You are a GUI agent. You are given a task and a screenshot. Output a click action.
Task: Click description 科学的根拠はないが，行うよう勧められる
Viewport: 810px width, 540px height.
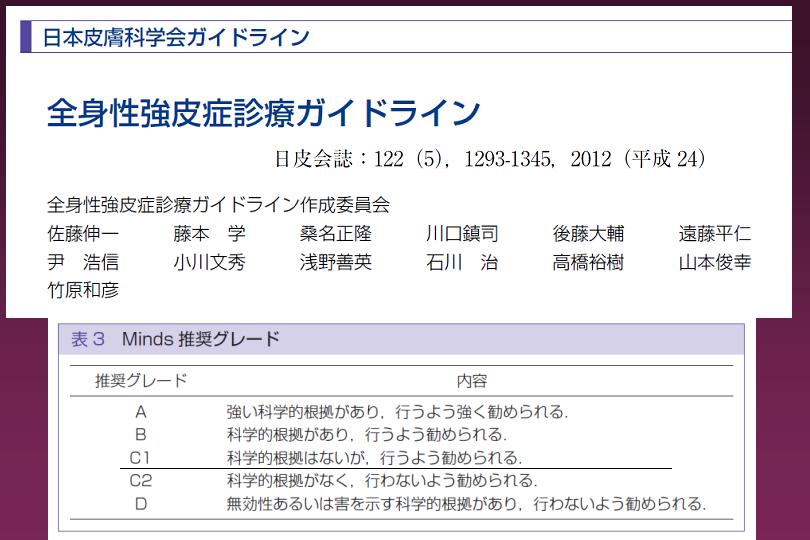tap(375, 458)
